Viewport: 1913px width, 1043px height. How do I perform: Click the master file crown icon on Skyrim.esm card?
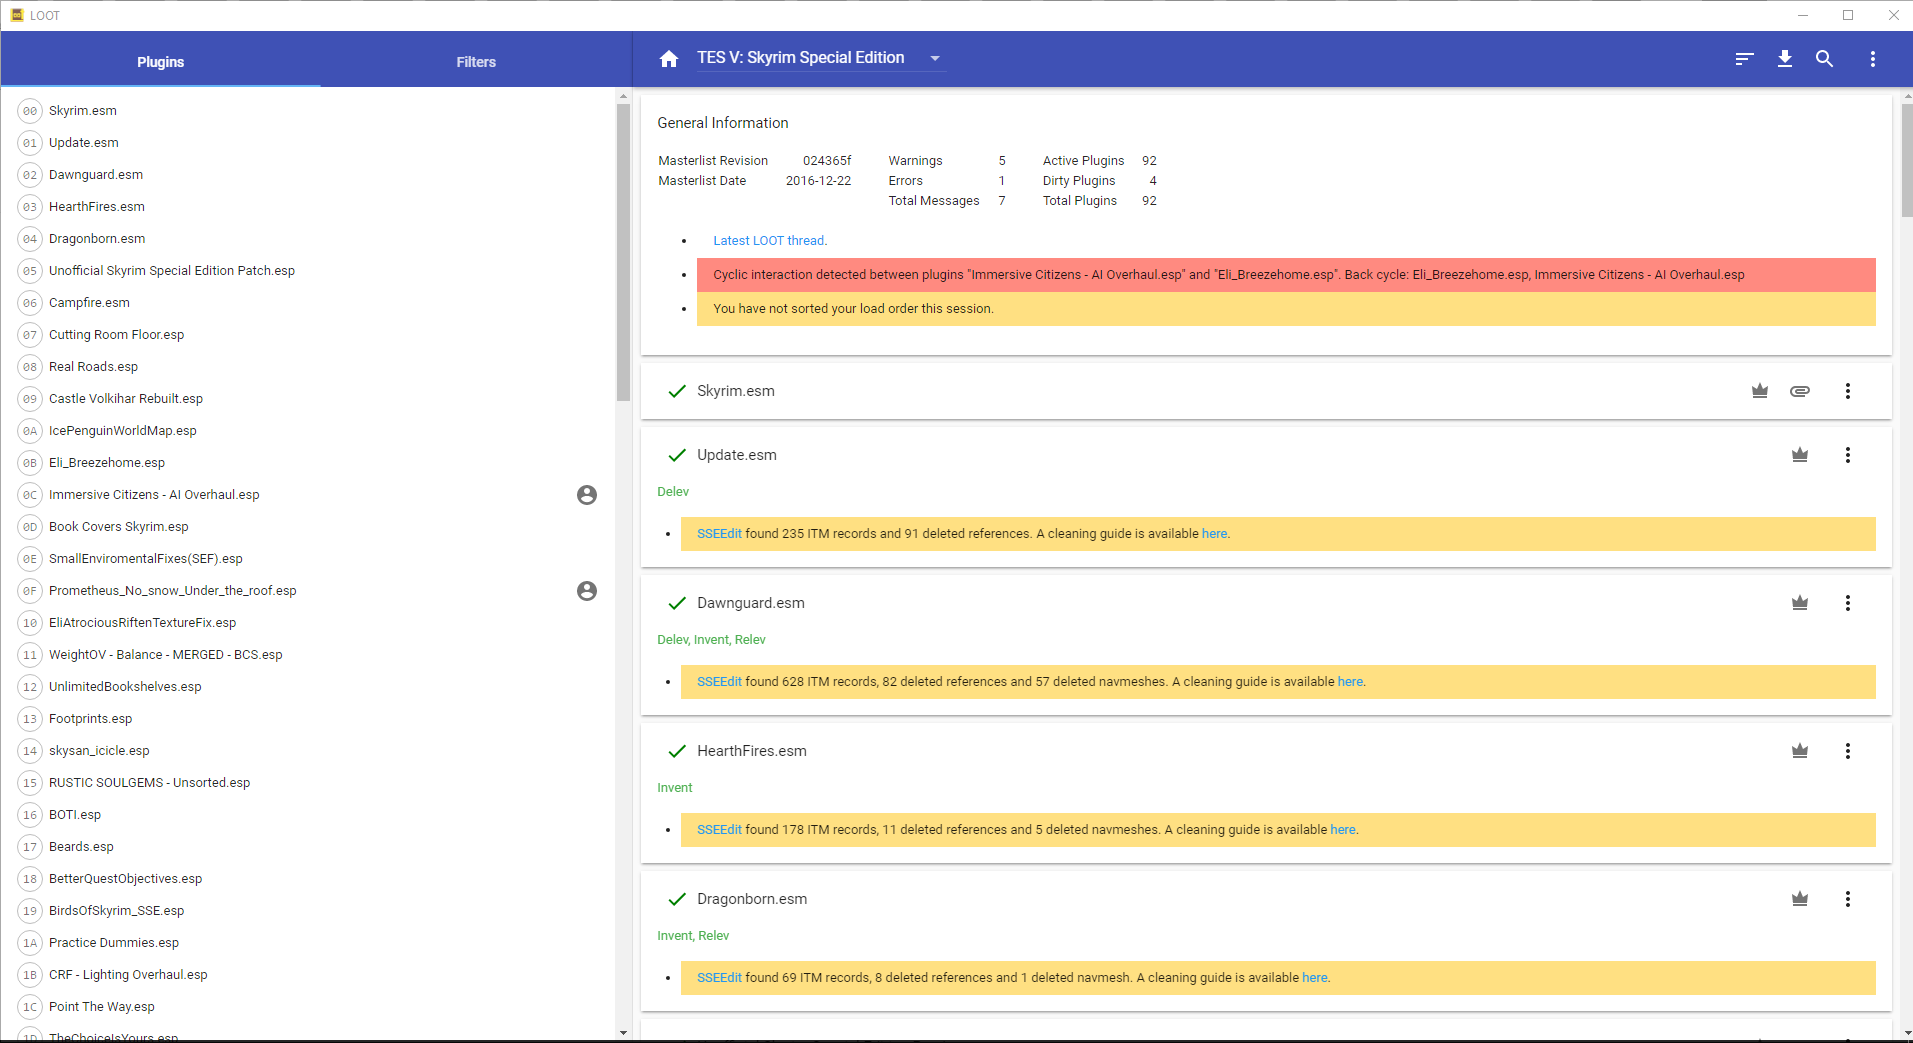1760,391
